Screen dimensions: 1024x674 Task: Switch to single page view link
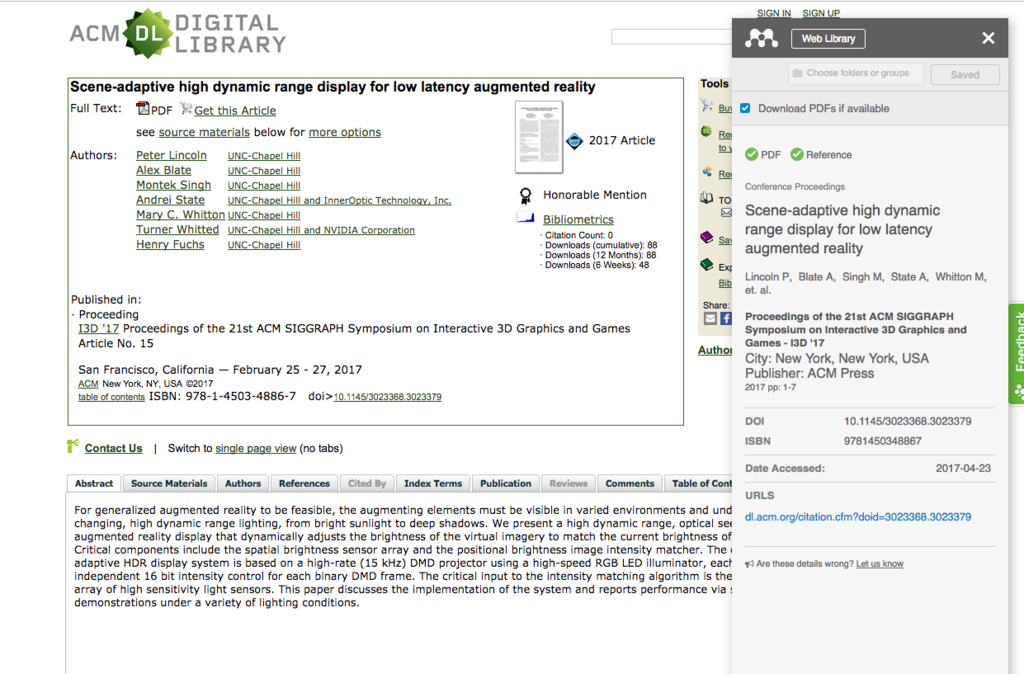[x=256, y=448]
